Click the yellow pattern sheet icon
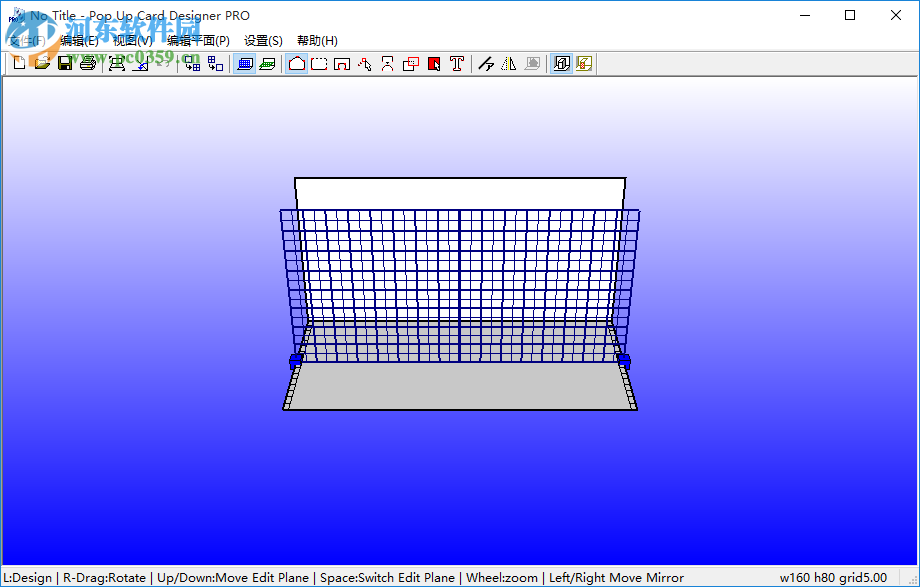This screenshot has height=587, width=920. pos(584,63)
